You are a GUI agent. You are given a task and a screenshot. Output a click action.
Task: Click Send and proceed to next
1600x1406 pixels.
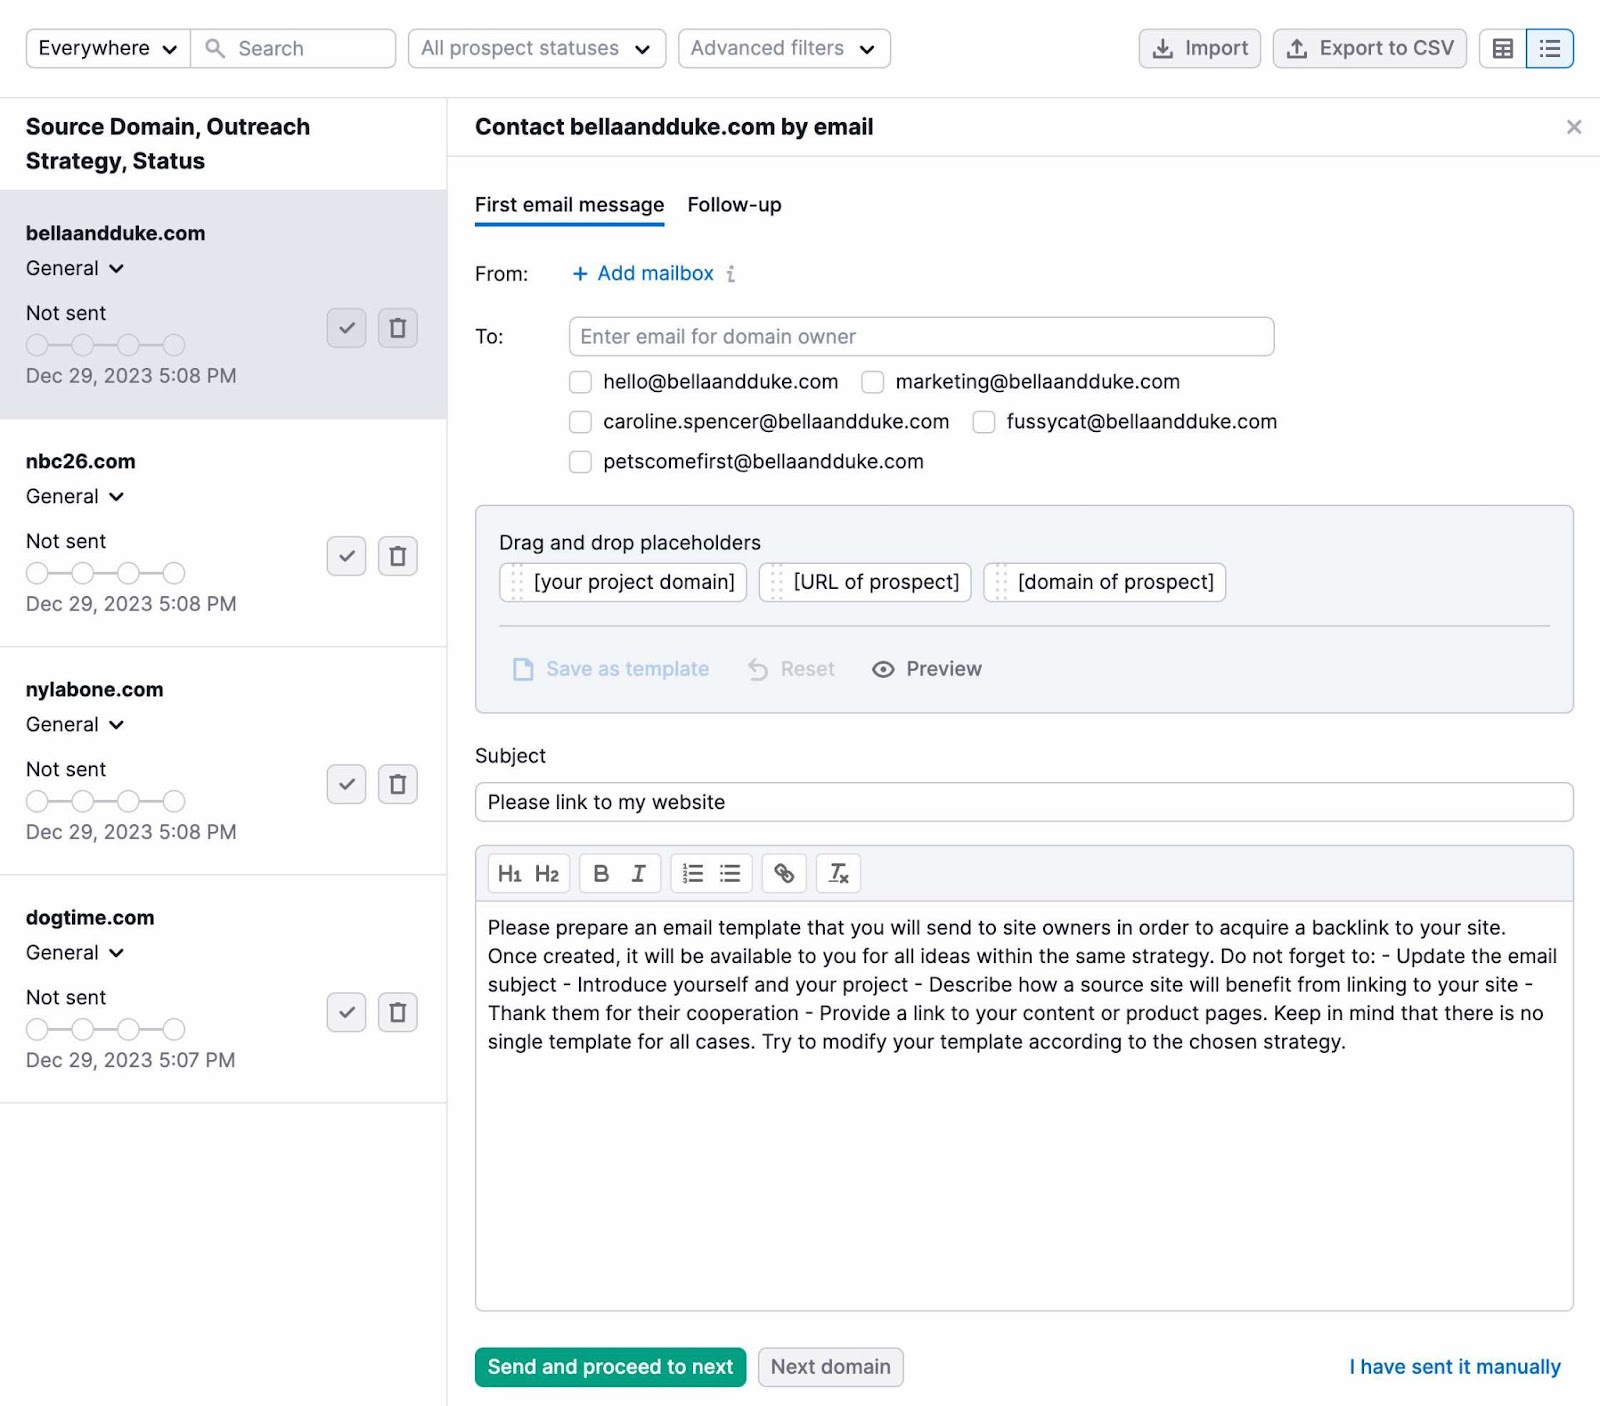609,1367
